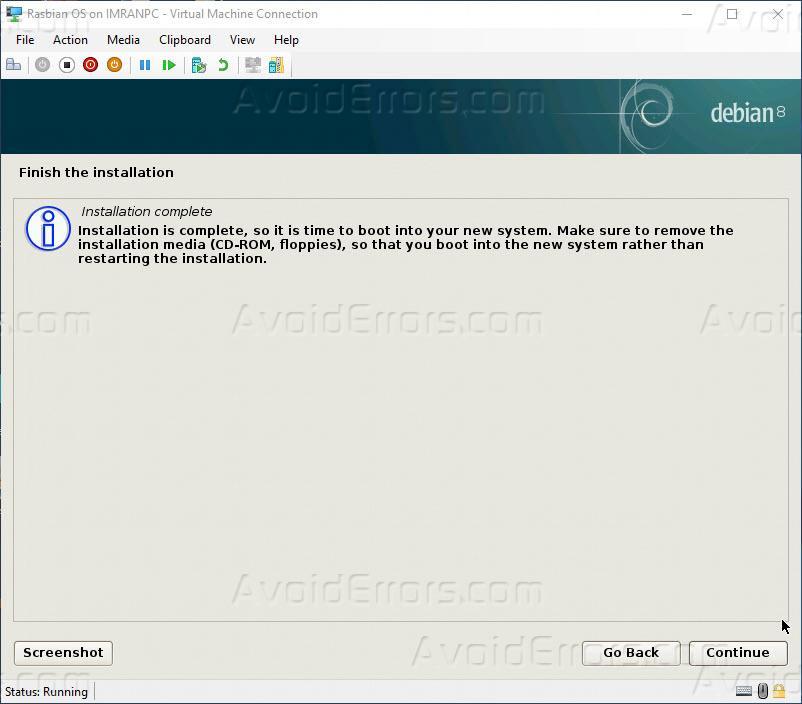Click the Screenshot button
Viewport: 802px width, 704px height.
coord(62,652)
